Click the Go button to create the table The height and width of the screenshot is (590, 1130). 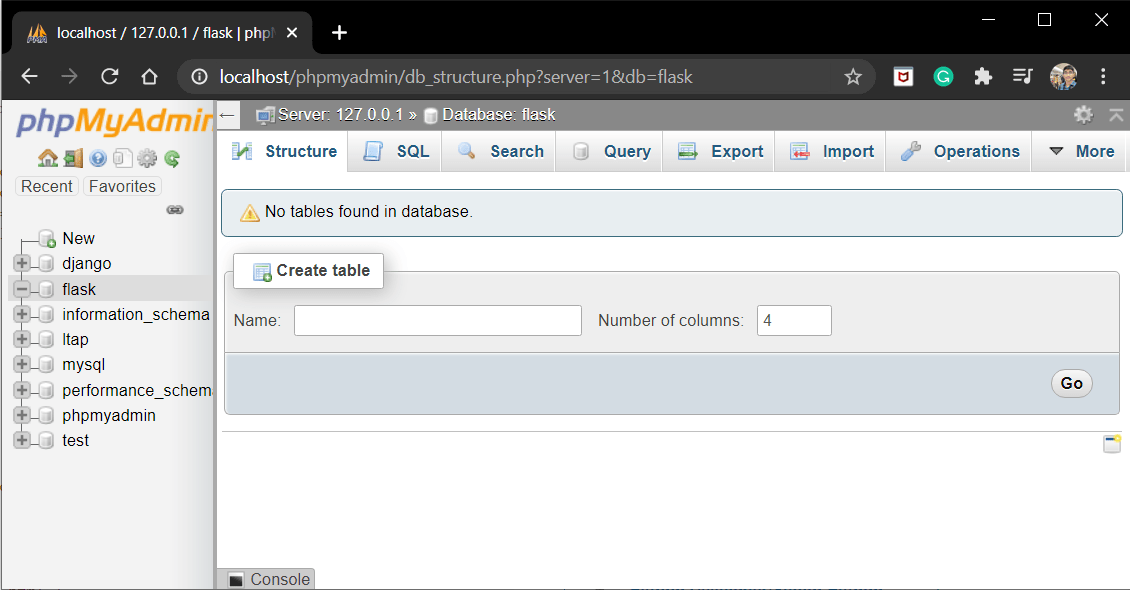click(1071, 383)
